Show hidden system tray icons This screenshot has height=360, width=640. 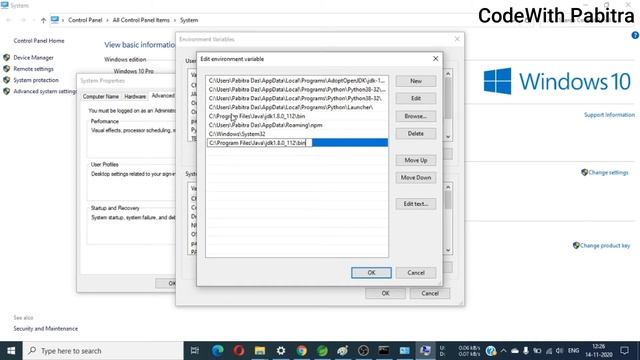pos(503,351)
